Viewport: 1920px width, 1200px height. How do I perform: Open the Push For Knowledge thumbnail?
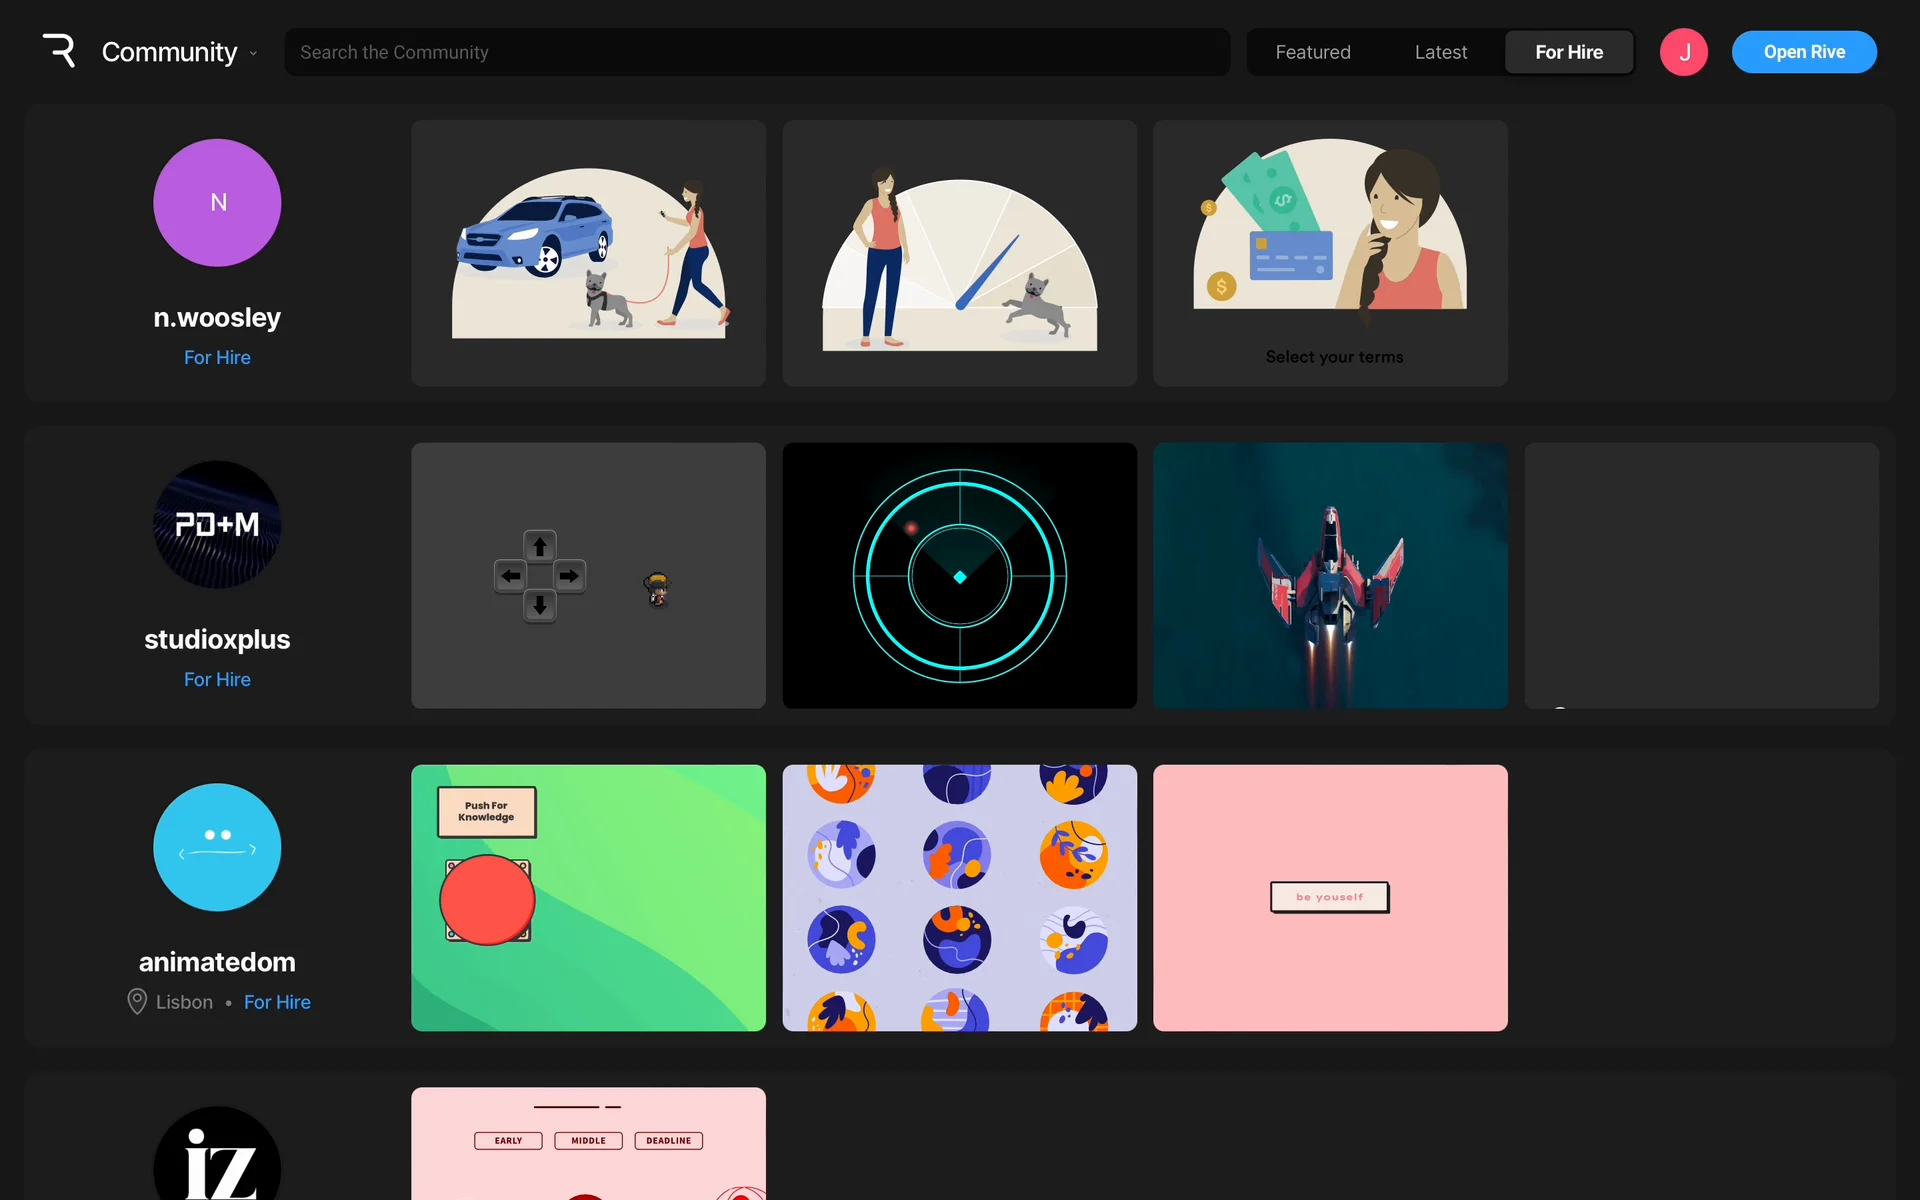click(588, 898)
